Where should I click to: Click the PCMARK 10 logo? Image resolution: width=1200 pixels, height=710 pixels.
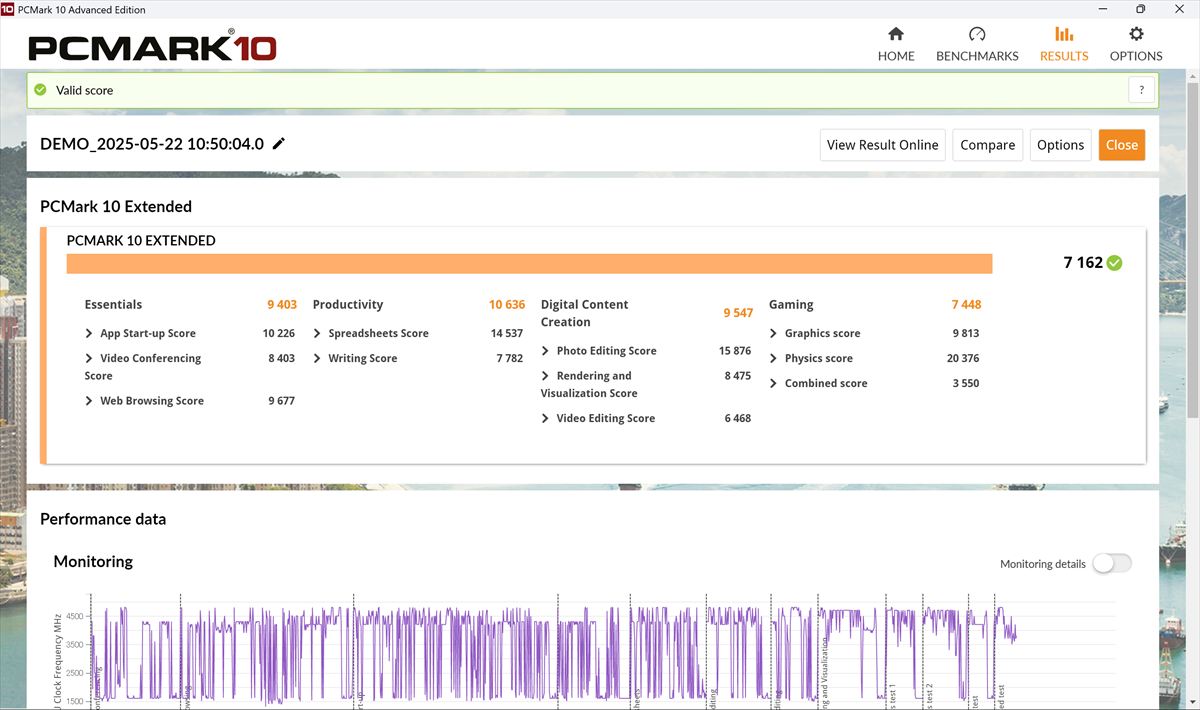coord(152,46)
